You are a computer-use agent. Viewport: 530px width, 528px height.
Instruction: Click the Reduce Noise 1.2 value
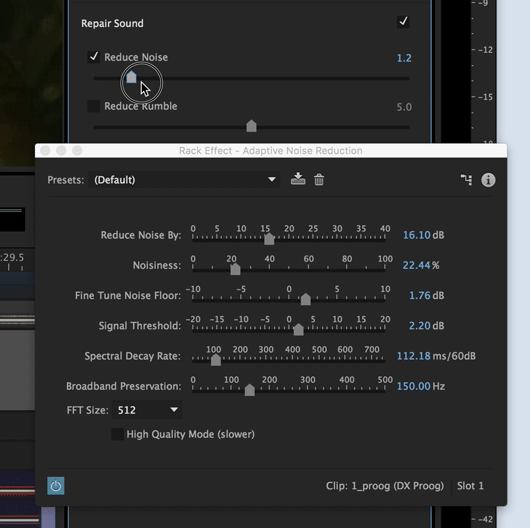[x=404, y=58]
